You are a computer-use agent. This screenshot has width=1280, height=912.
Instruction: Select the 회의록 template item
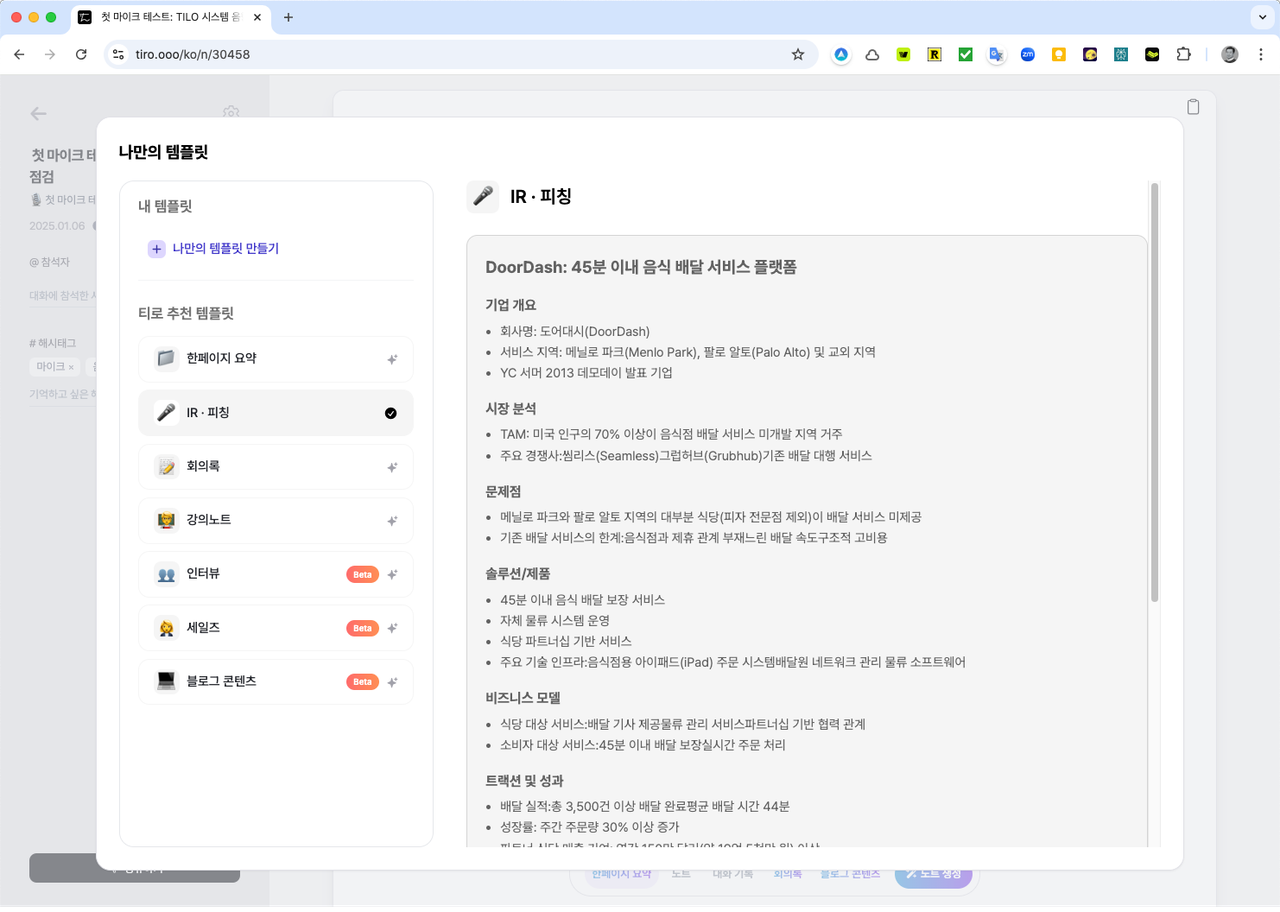pos(276,466)
